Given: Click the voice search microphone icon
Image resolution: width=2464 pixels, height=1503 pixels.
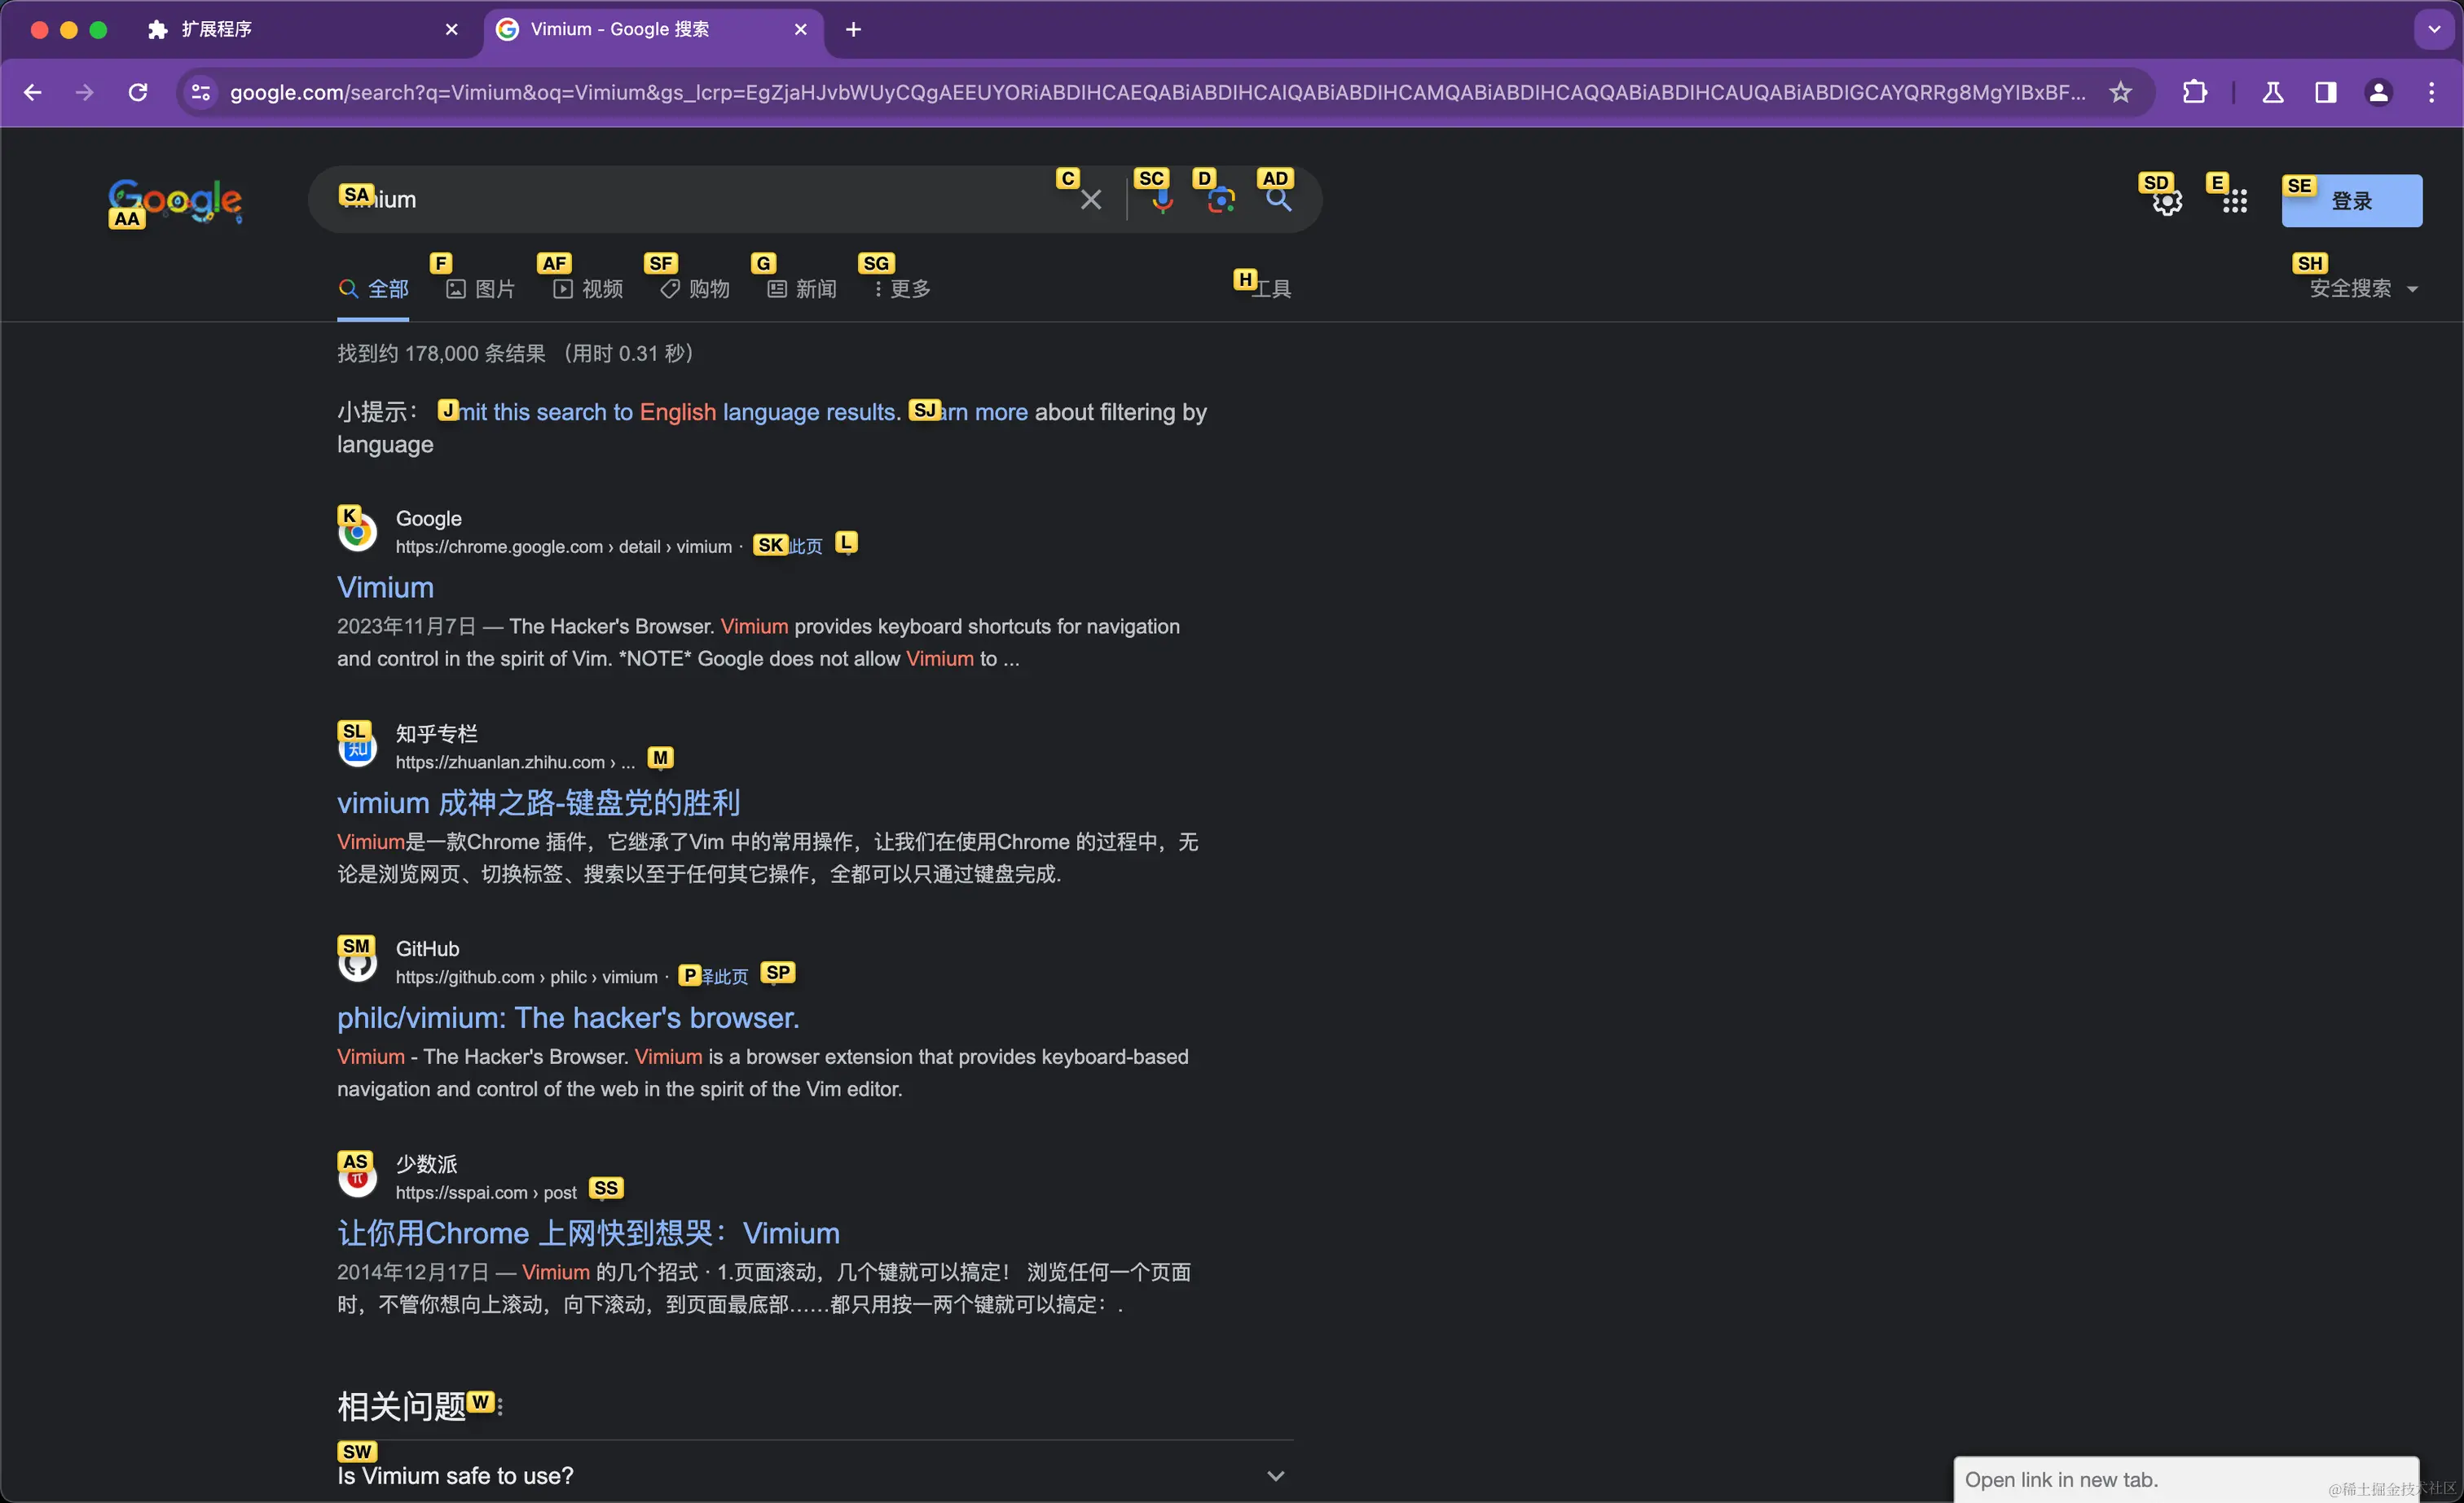Looking at the screenshot, I should [x=1162, y=201].
